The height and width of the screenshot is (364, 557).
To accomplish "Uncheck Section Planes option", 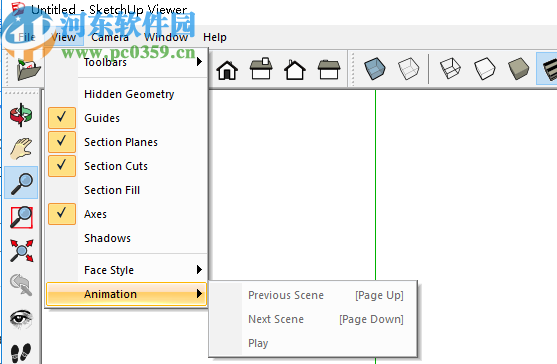I will point(126,142).
